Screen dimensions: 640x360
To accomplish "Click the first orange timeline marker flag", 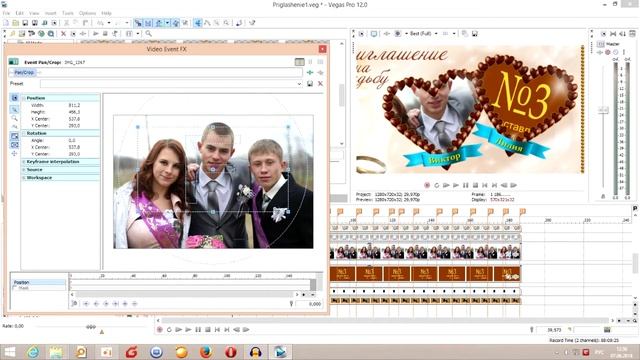I will 340,211.
